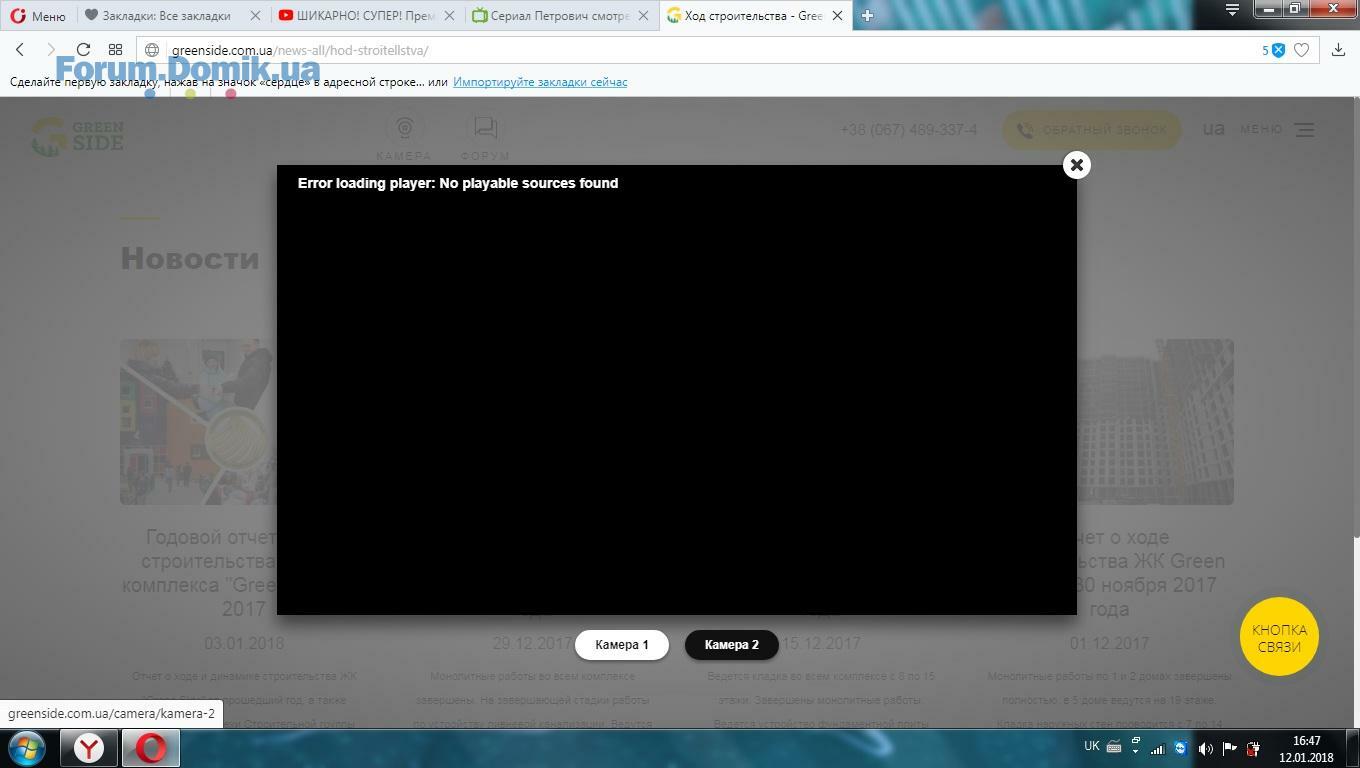The width and height of the screenshot is (1360, 768).
Task: Go forward to next page
Action: [51, 50]
